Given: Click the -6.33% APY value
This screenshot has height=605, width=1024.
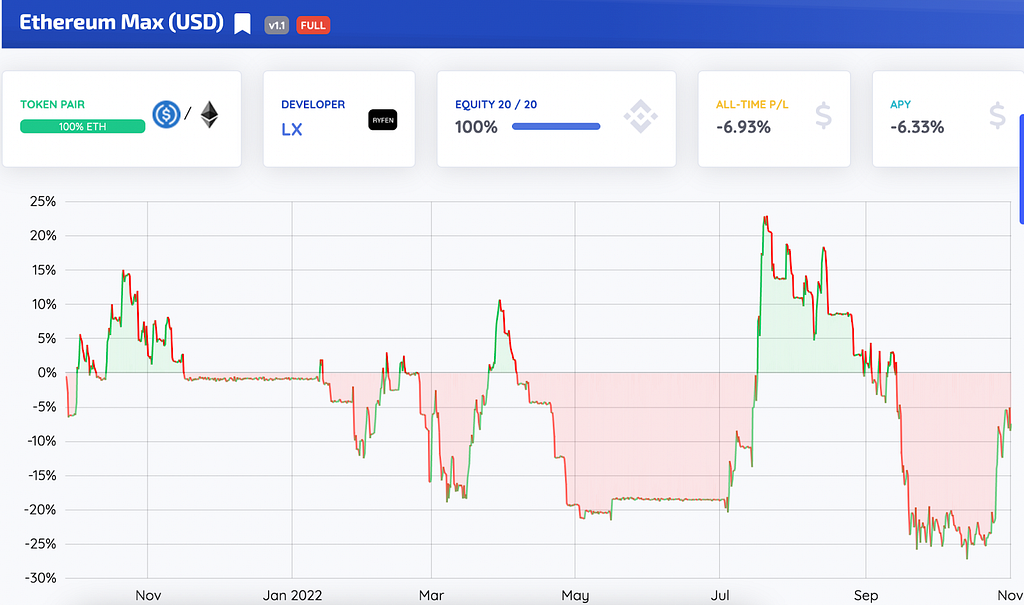Looking at the screenshot, I should click(x=917, y=127).
